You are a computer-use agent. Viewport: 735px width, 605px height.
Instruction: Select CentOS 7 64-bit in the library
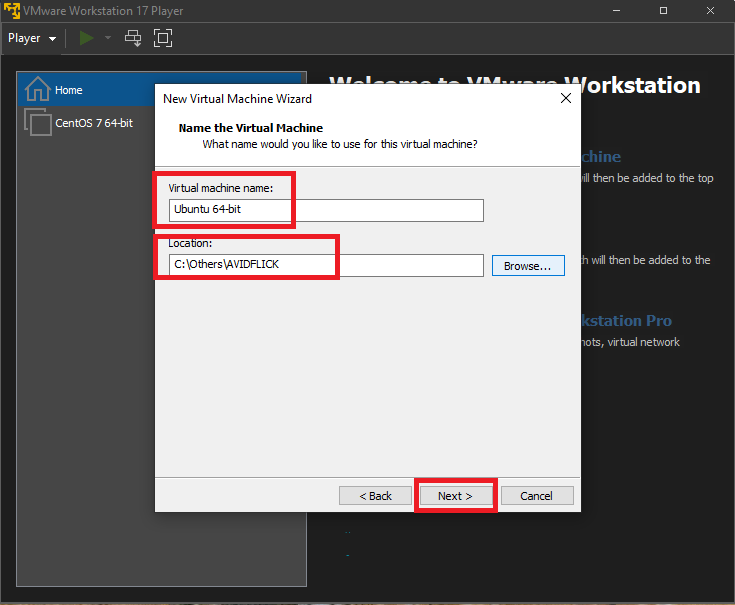(x=93, y=123)
